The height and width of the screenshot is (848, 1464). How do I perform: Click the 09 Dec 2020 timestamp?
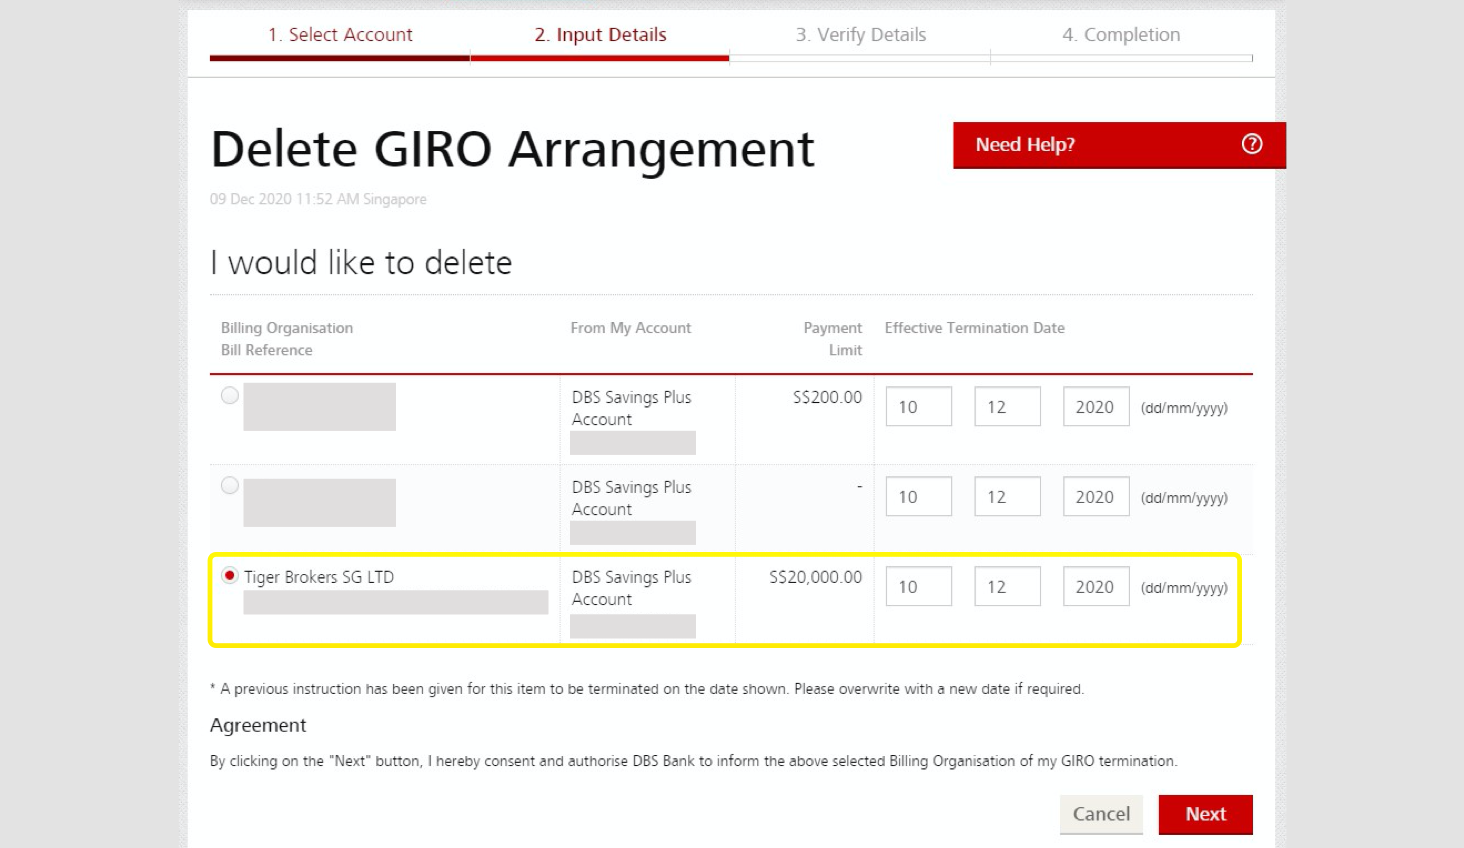coord(318,199)
